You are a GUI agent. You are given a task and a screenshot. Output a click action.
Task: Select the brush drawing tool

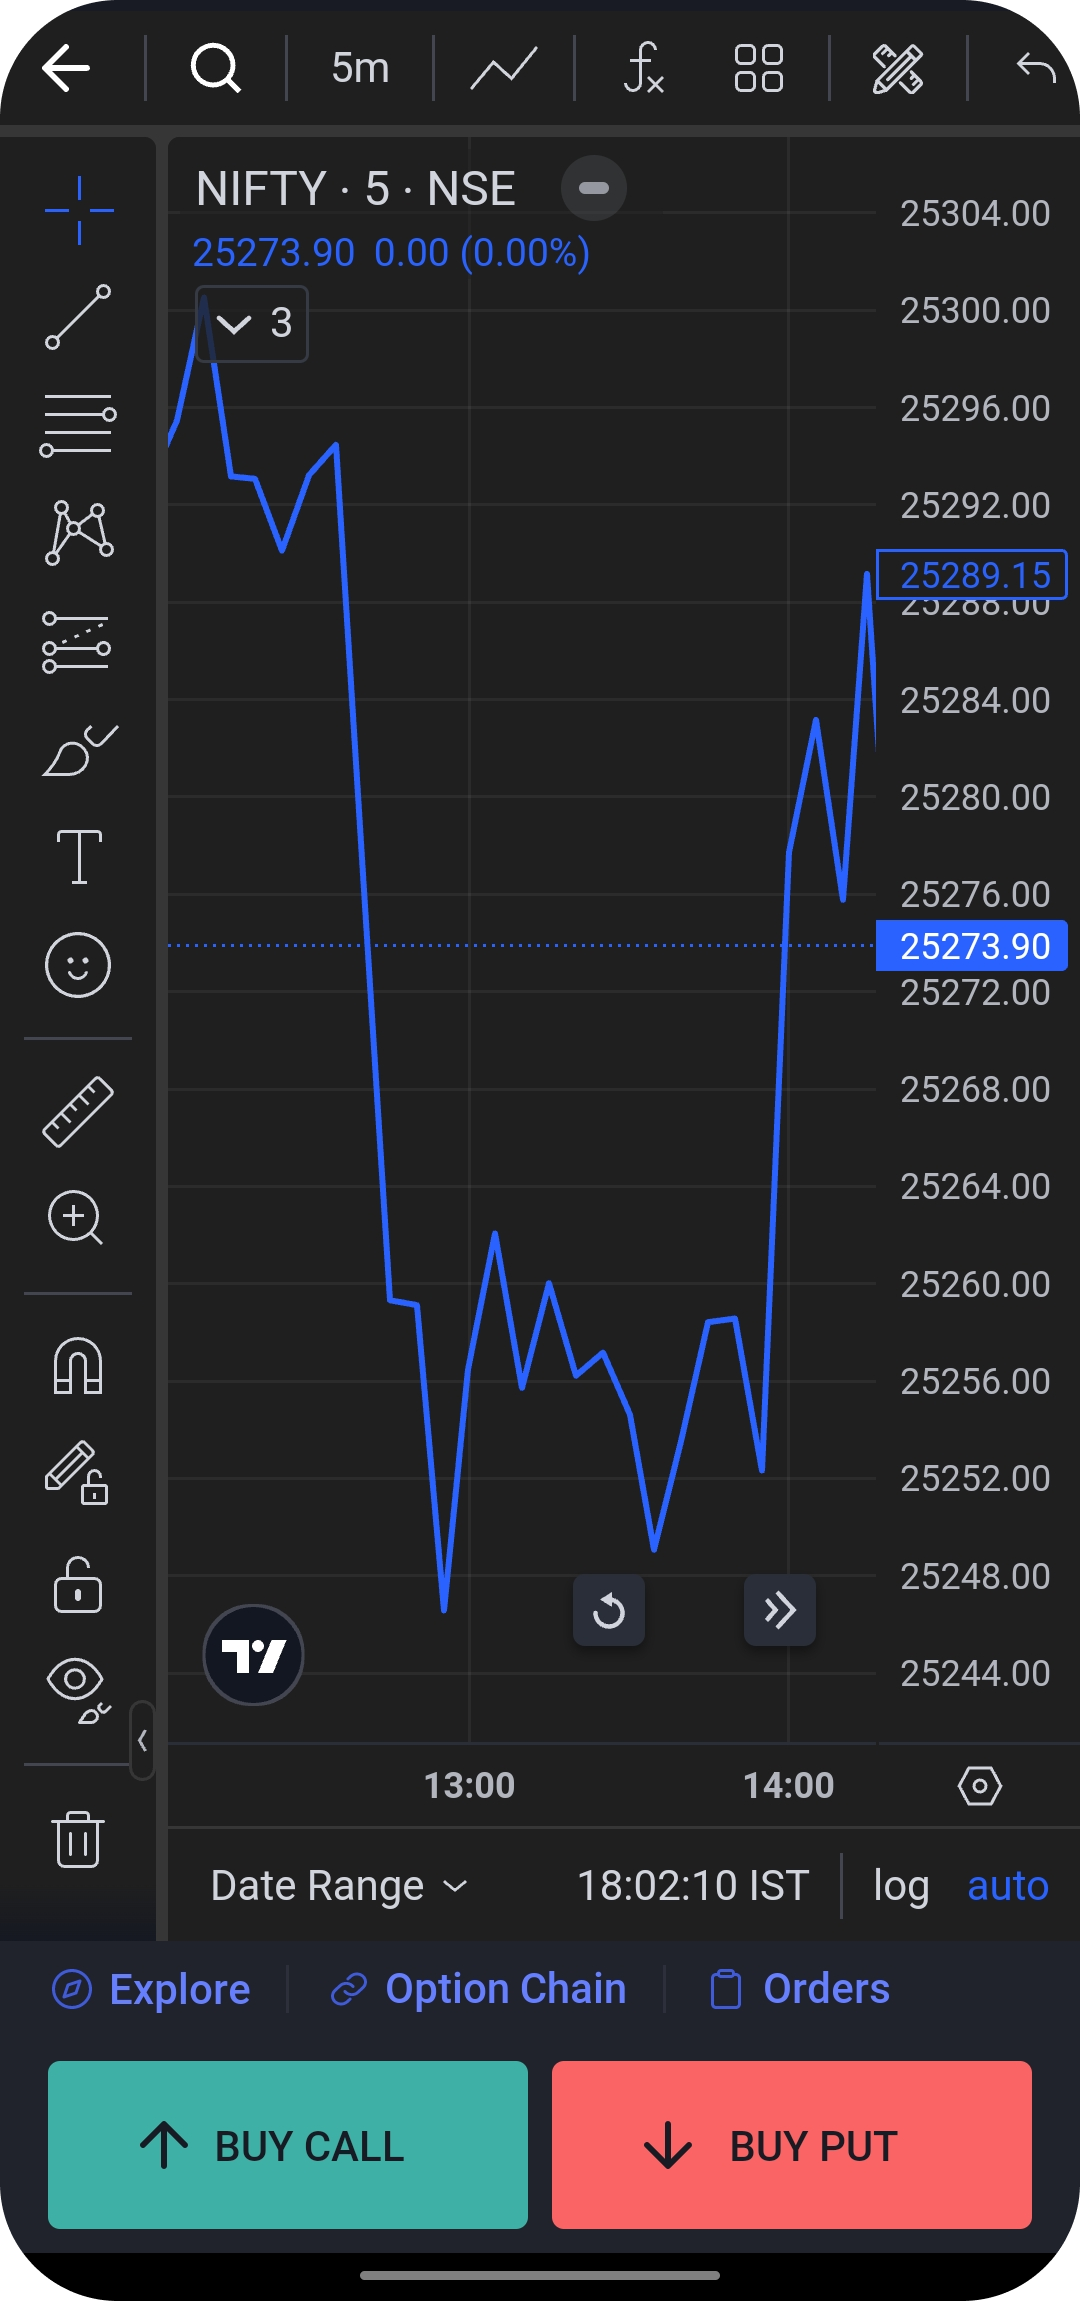point(78,751)
